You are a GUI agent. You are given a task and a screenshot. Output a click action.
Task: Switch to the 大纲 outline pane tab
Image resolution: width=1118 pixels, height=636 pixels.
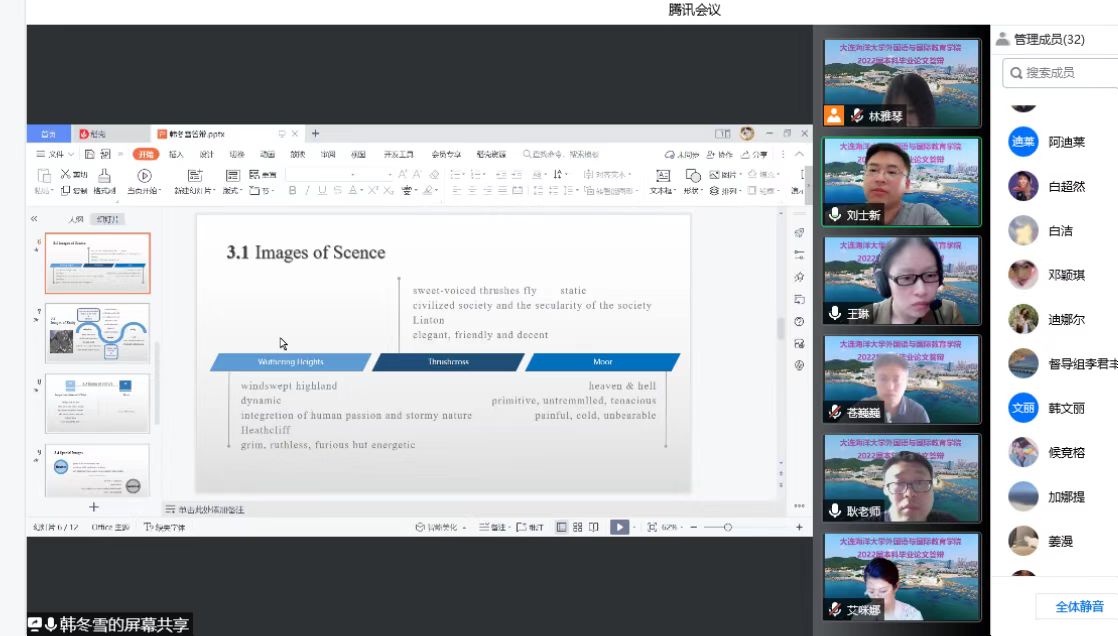76,219
